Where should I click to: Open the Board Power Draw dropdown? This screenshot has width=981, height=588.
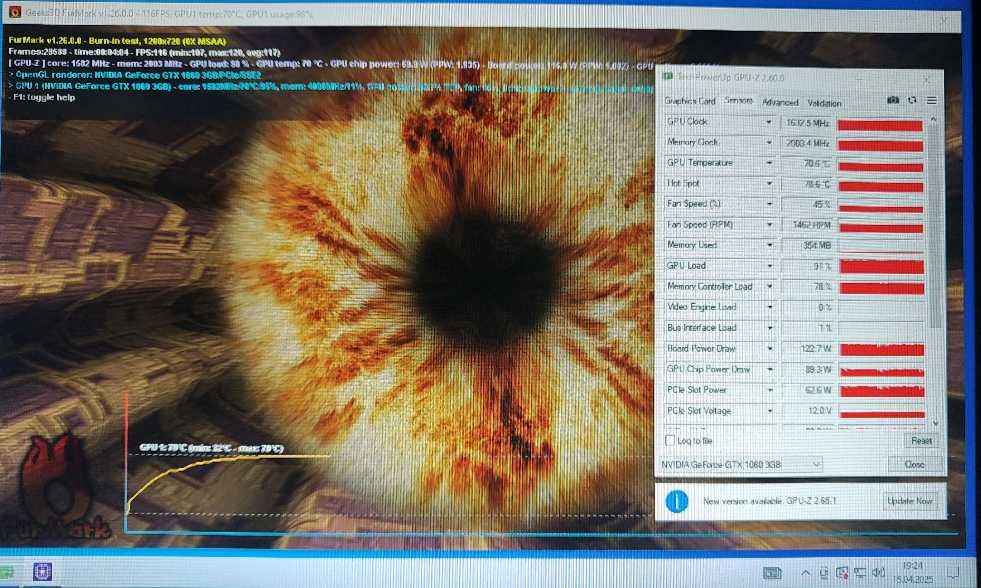point(769,348)
